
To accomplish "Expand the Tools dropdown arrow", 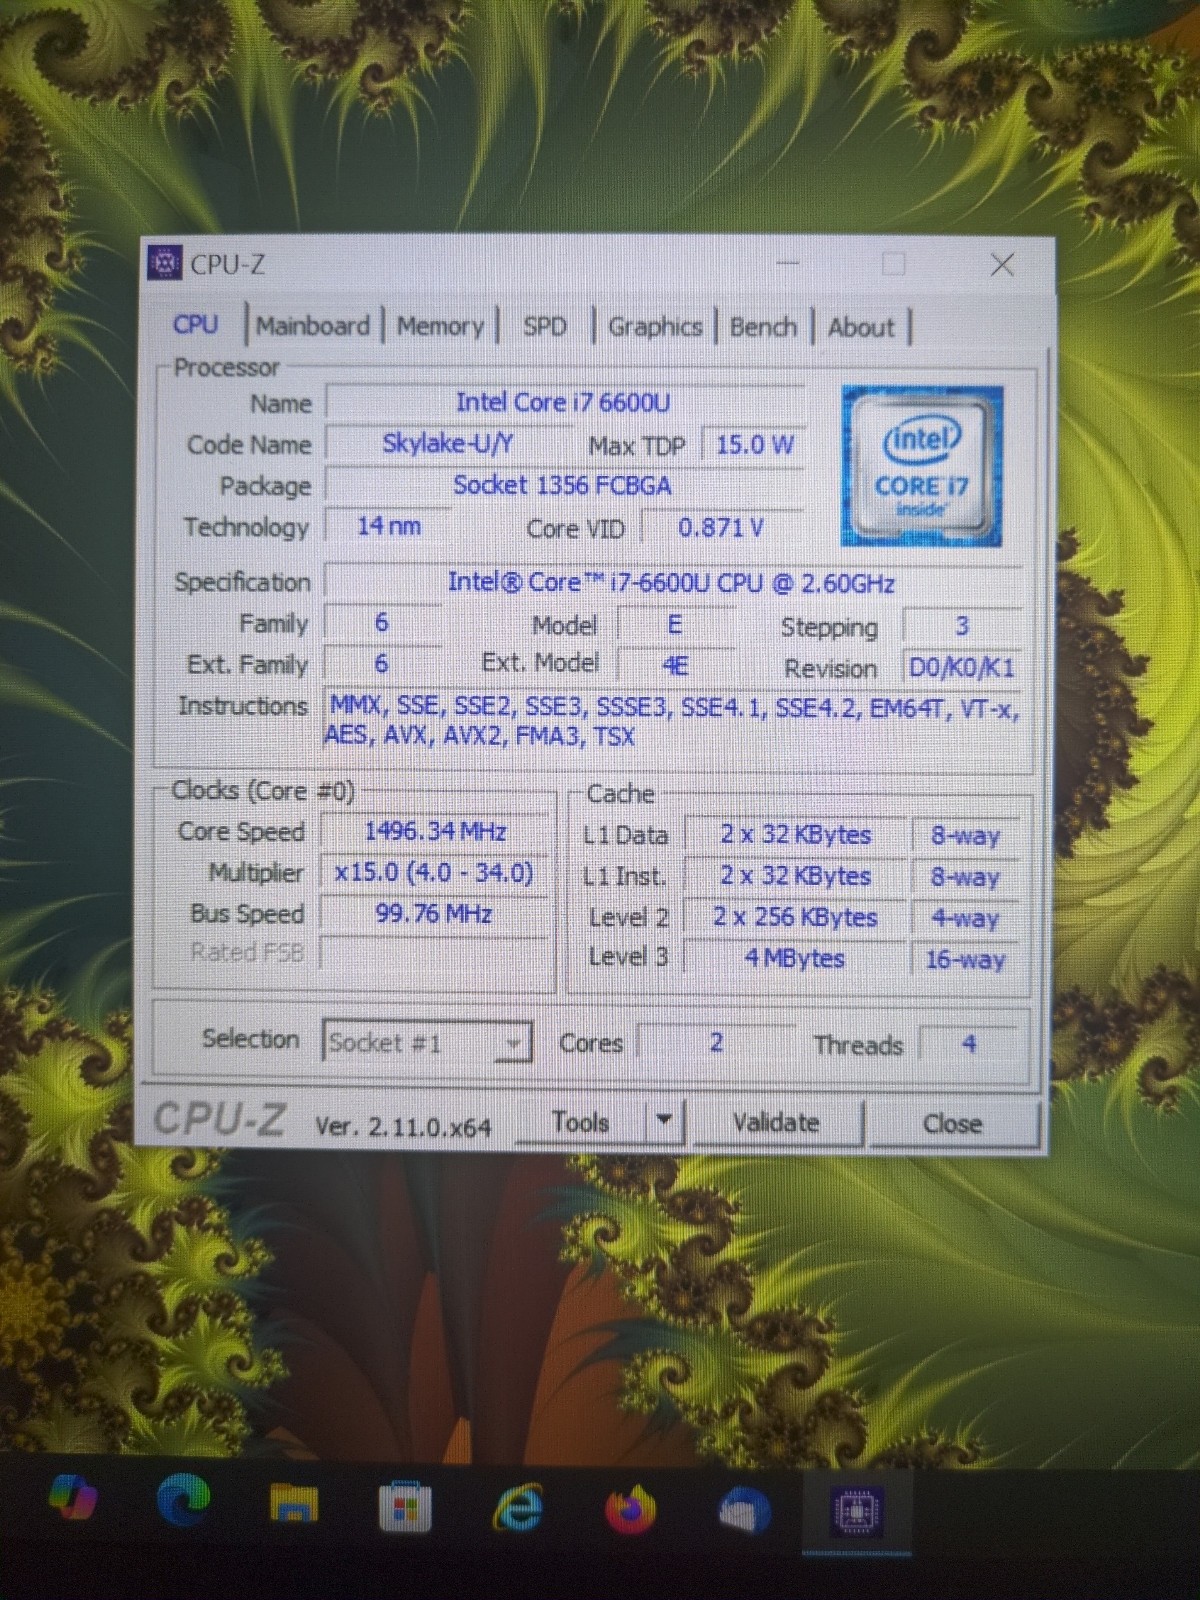I will tap(664, 1122).
